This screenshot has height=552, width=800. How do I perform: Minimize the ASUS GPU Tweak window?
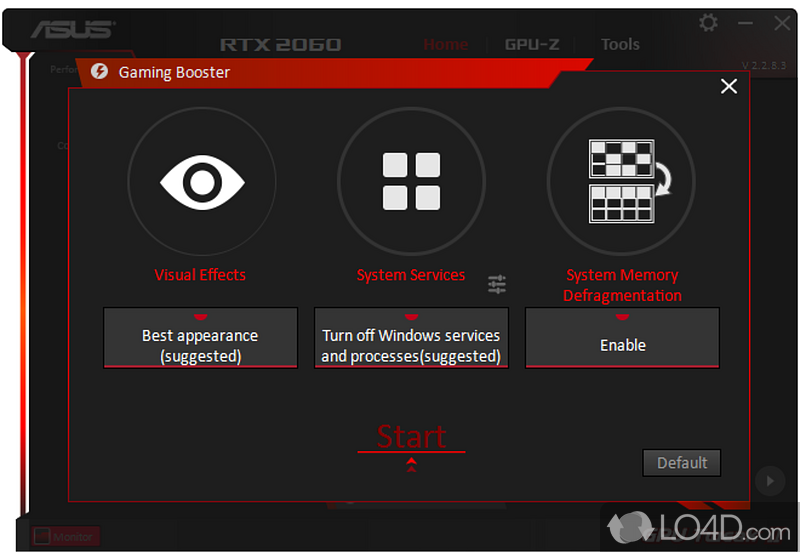(x=745, y=23)
